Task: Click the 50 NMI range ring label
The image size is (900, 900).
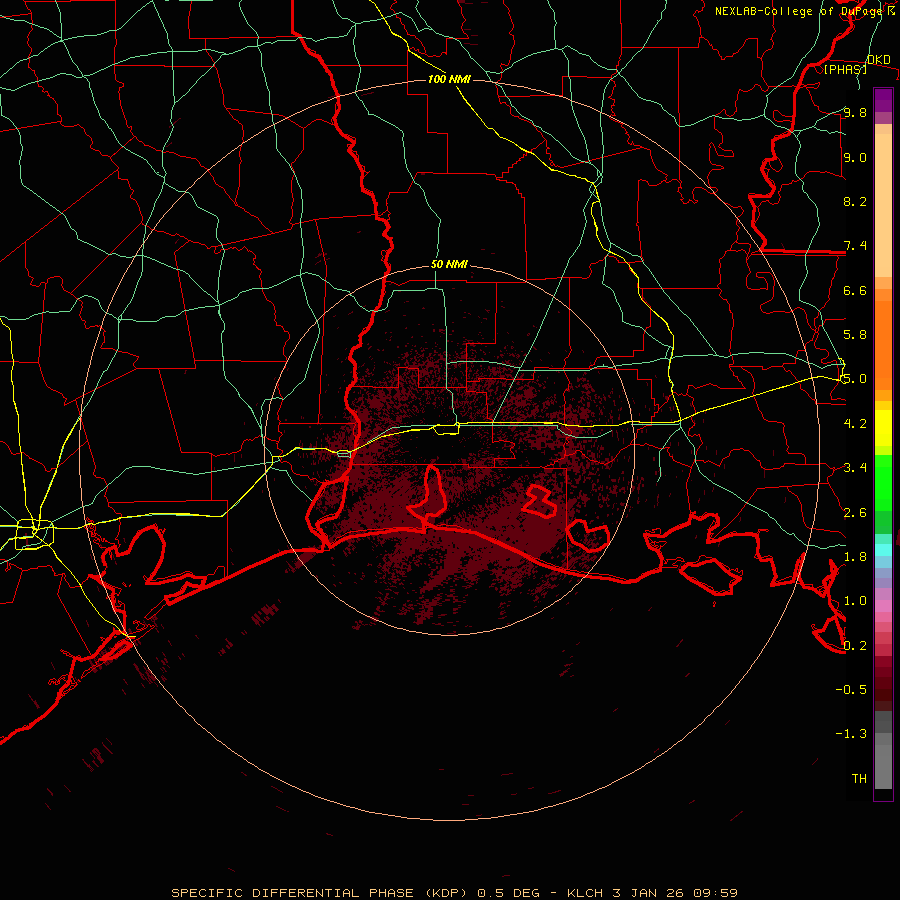Action: pos(449,264)
